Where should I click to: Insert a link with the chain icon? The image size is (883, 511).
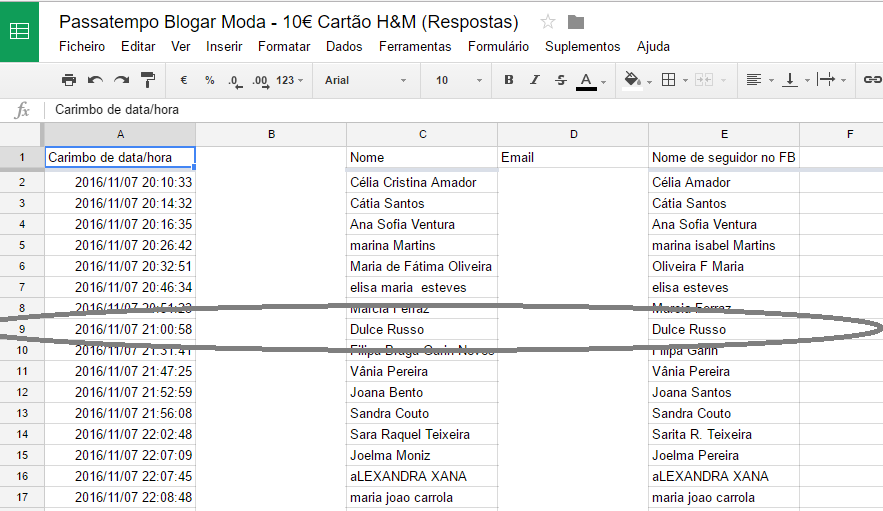click(x=873, y=80)
